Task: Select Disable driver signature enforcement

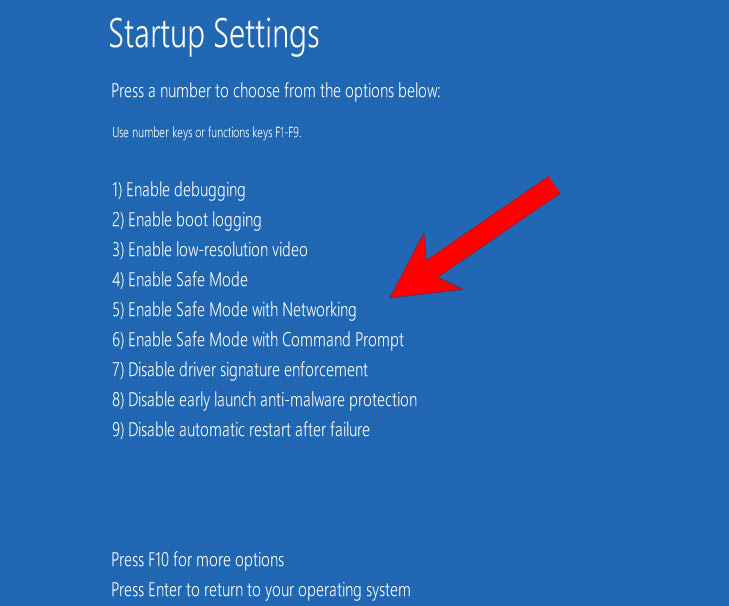Action: (x=239, y=370)
